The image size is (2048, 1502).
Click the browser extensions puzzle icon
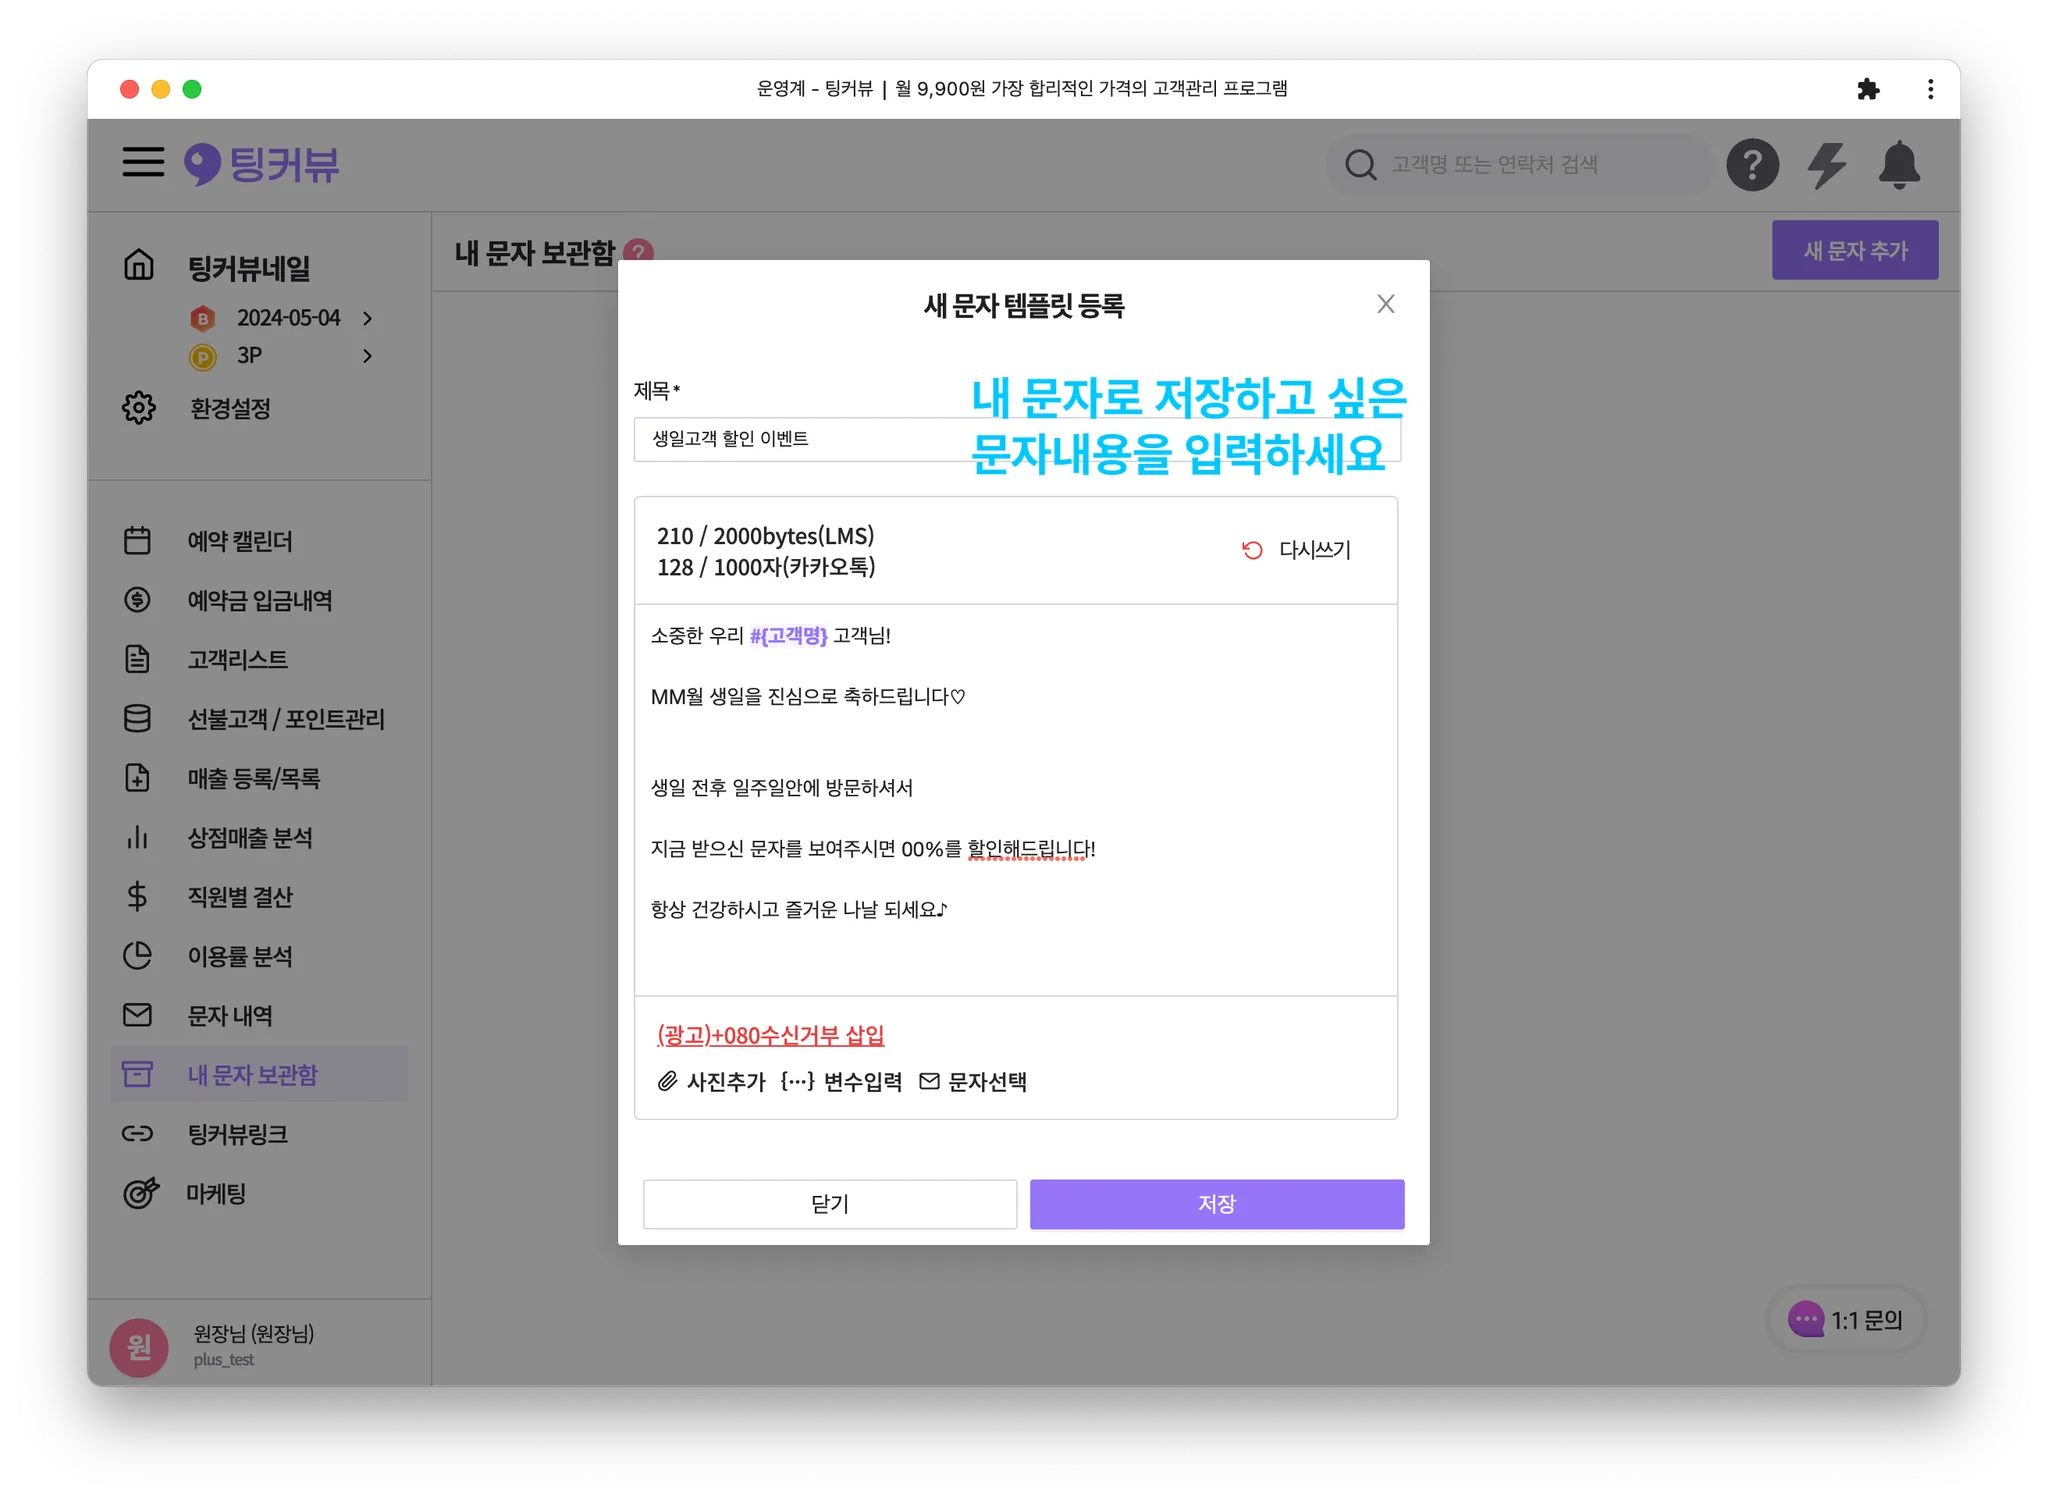pos(1867,89)
